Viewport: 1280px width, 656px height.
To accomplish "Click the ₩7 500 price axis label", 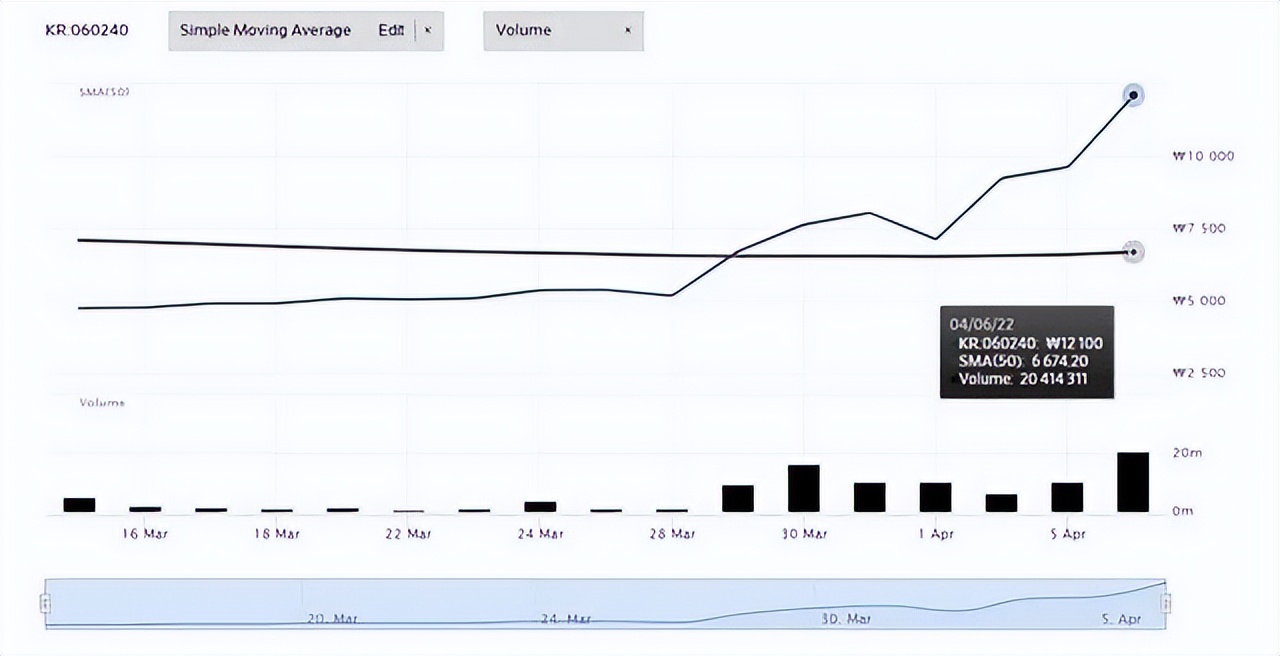I will pyautogui.click(x=1199, y=229).
